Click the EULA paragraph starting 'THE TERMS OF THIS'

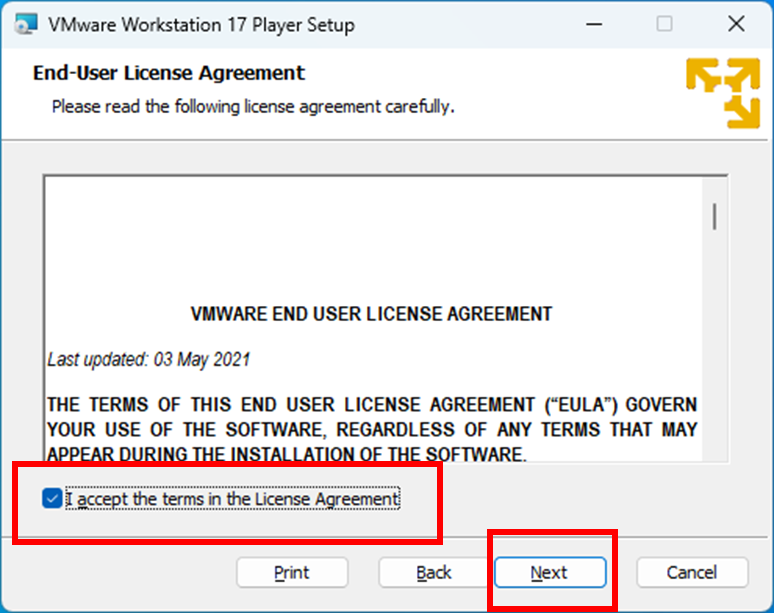[372, 428]
